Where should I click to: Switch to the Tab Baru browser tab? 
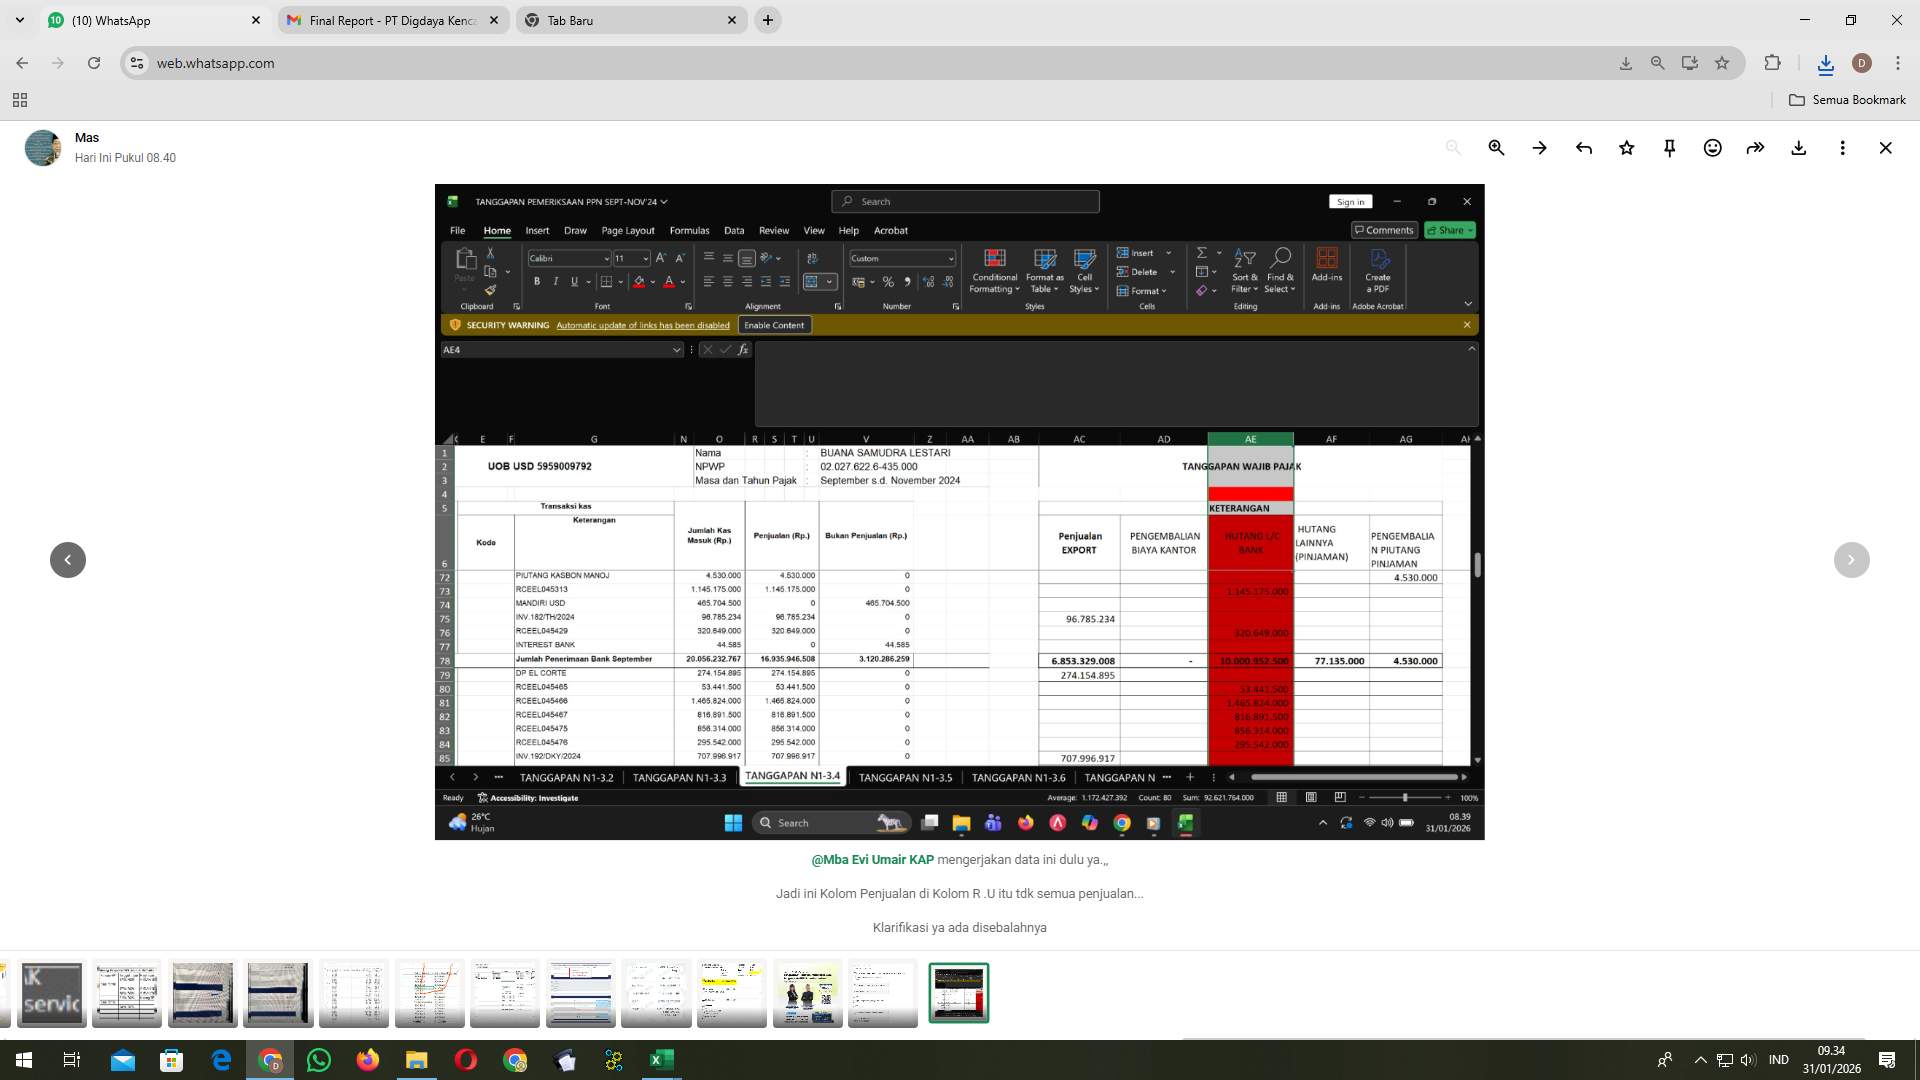coord(630,20)
